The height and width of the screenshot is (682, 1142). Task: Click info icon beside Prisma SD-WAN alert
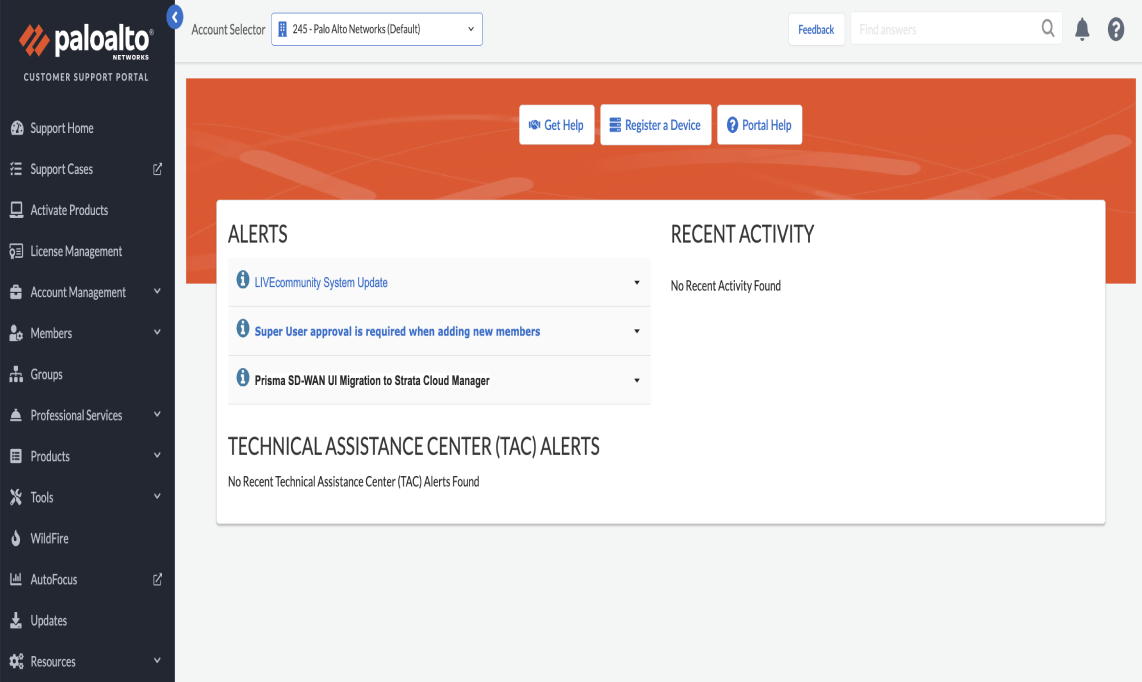[x=243, y=377]
